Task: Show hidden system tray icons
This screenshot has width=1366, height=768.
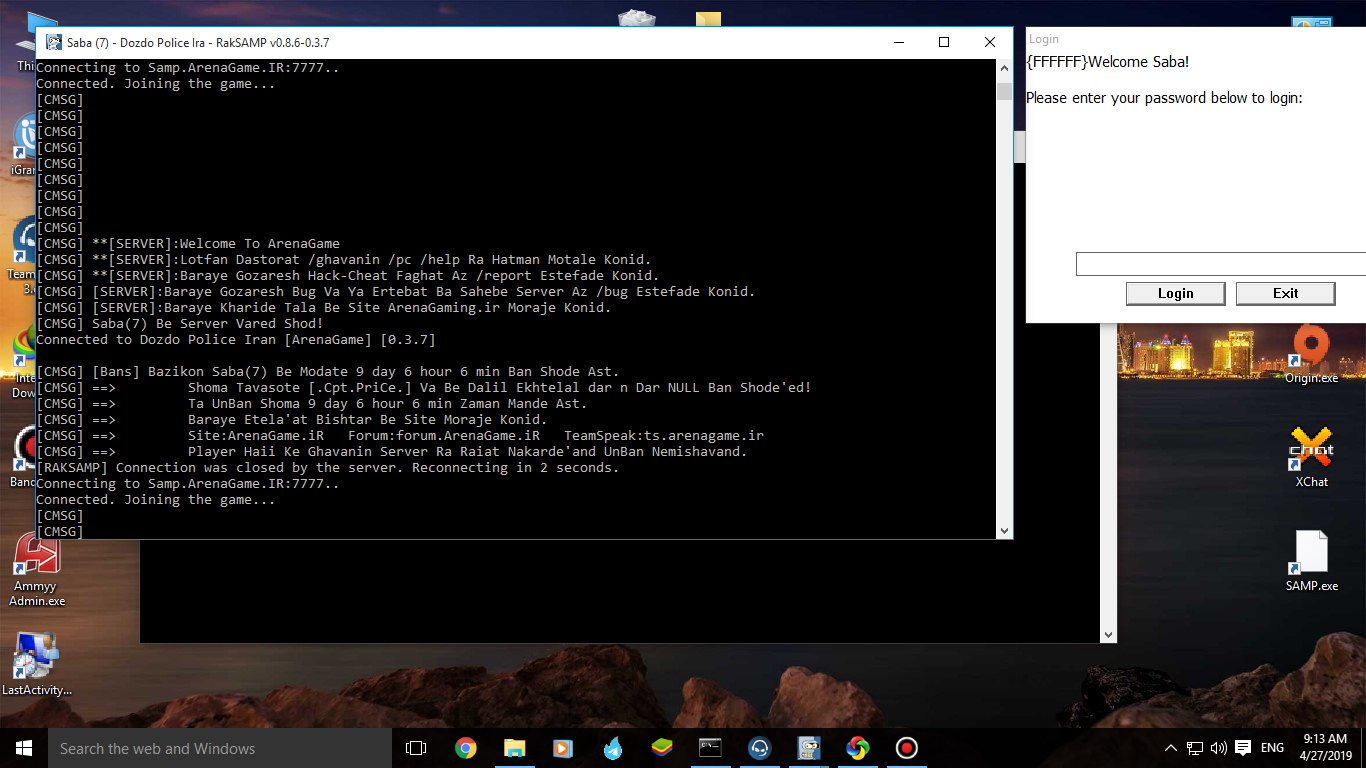Action: point(1171,748)
